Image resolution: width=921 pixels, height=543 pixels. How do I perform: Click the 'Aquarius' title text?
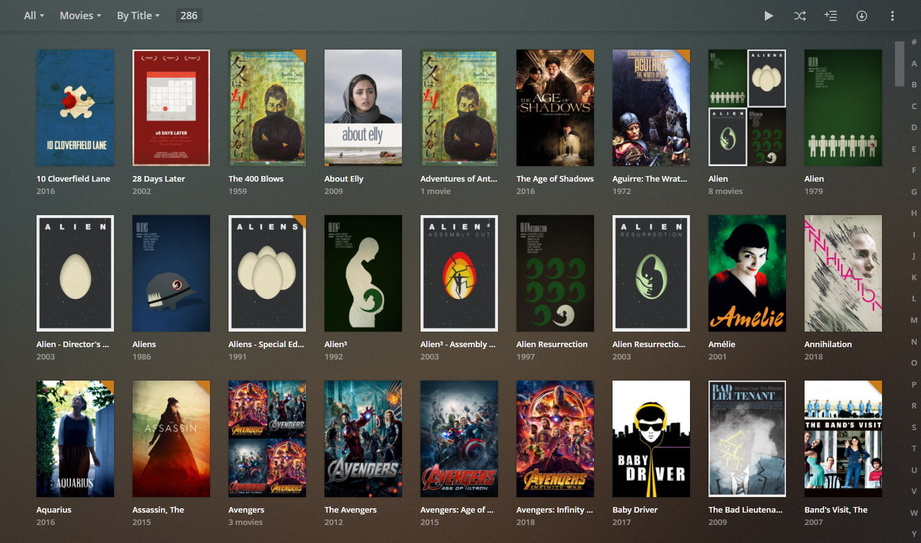[x=54, y=510]
